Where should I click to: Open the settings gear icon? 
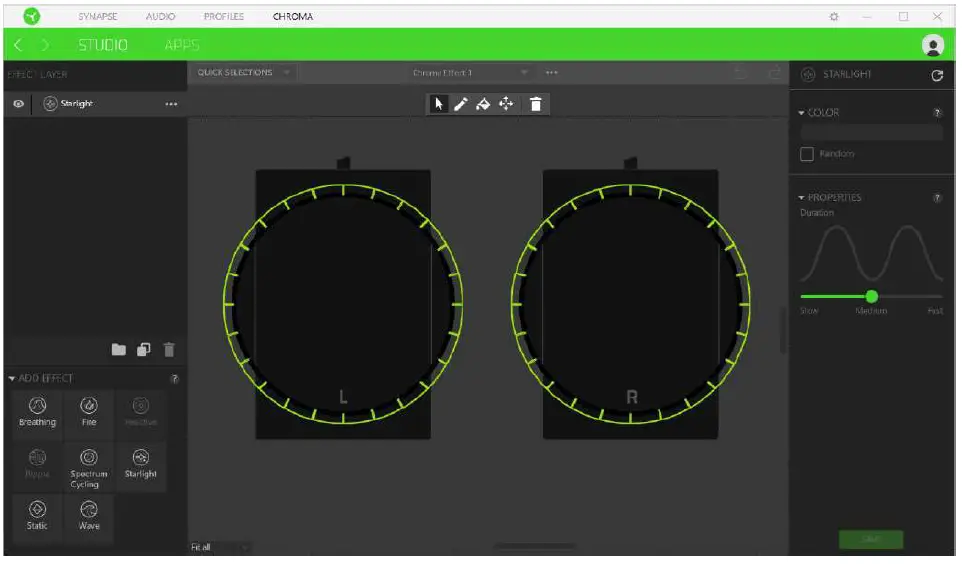[833, 17]
